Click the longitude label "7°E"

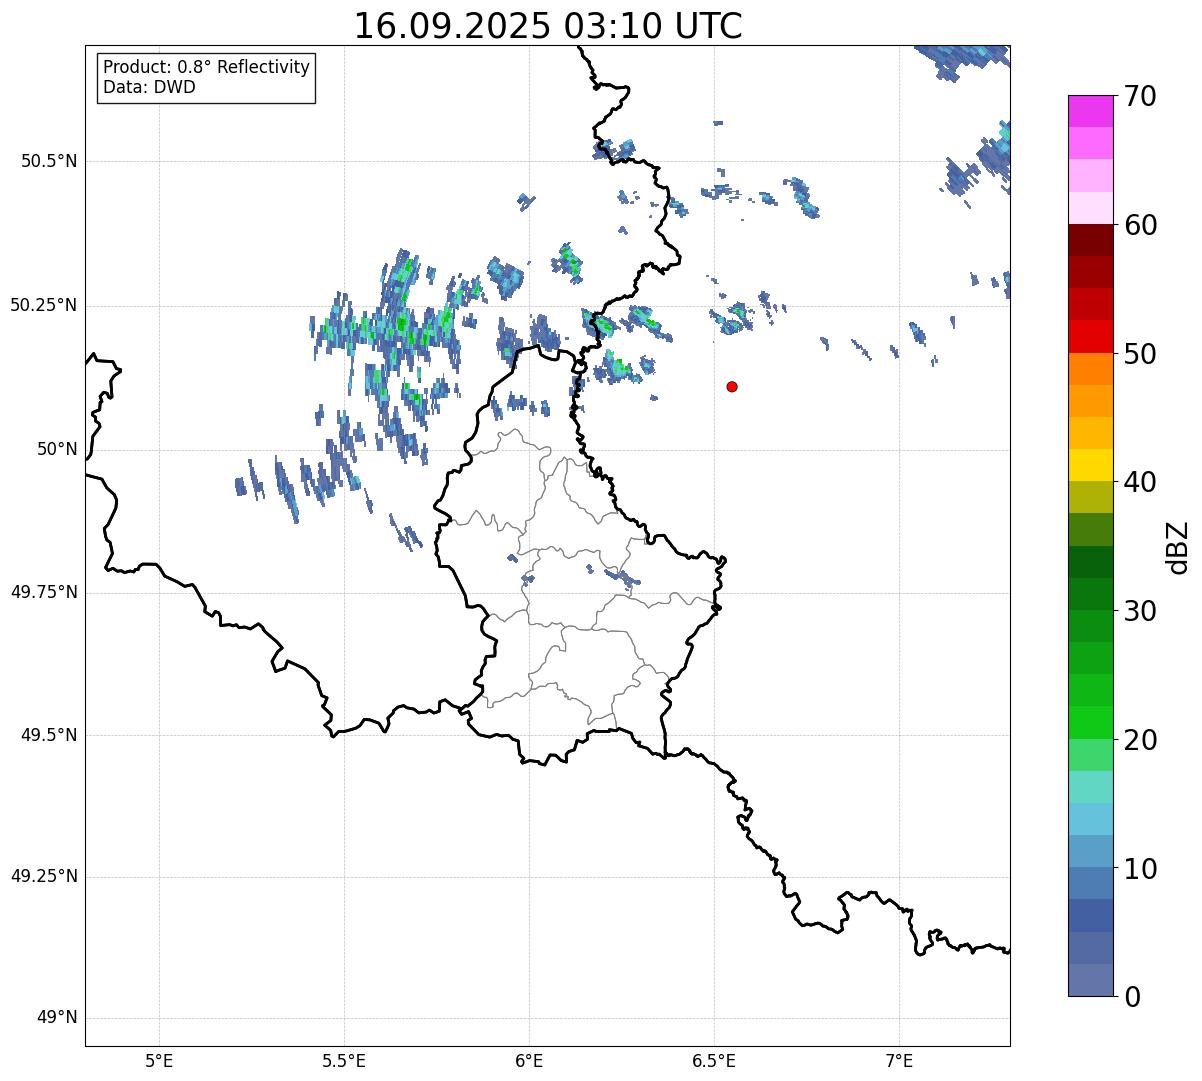point(900,1060)
